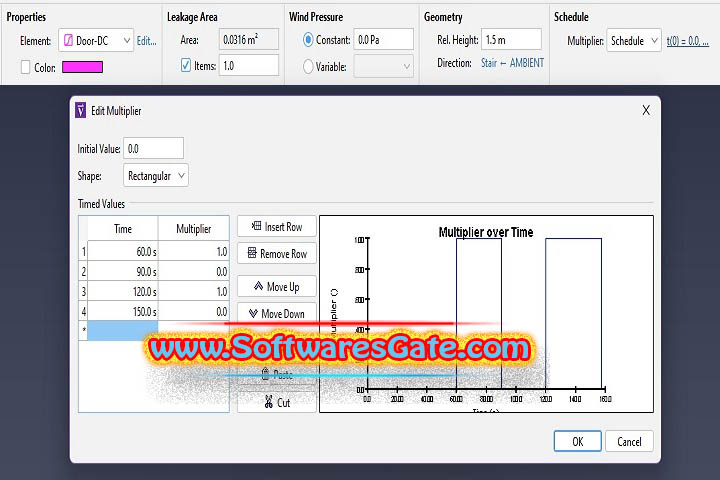Select Constant wind pressure radio button

click(309, 40)
